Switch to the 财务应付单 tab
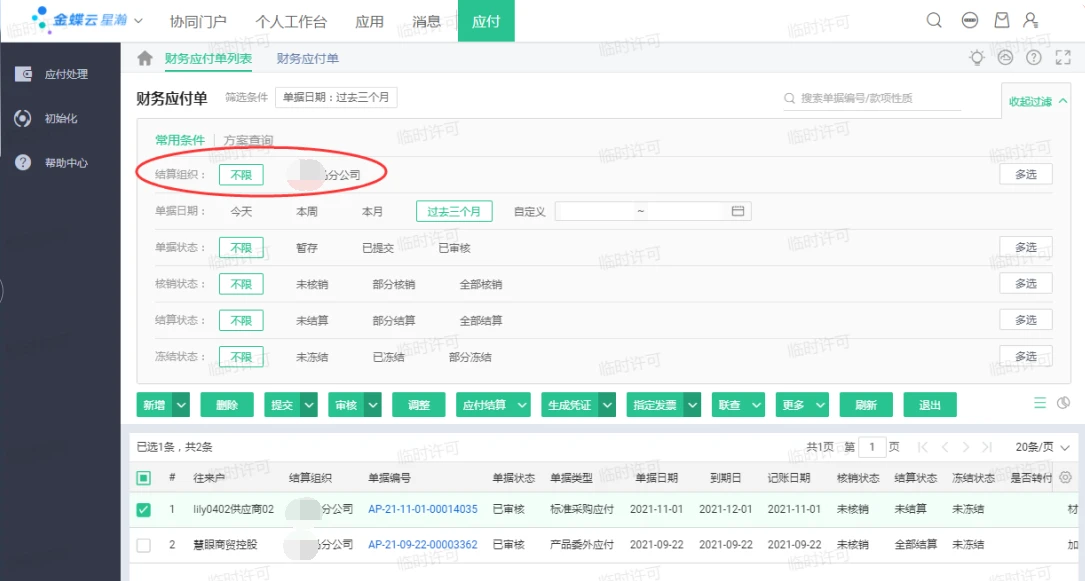 click(x=308, y=57)
